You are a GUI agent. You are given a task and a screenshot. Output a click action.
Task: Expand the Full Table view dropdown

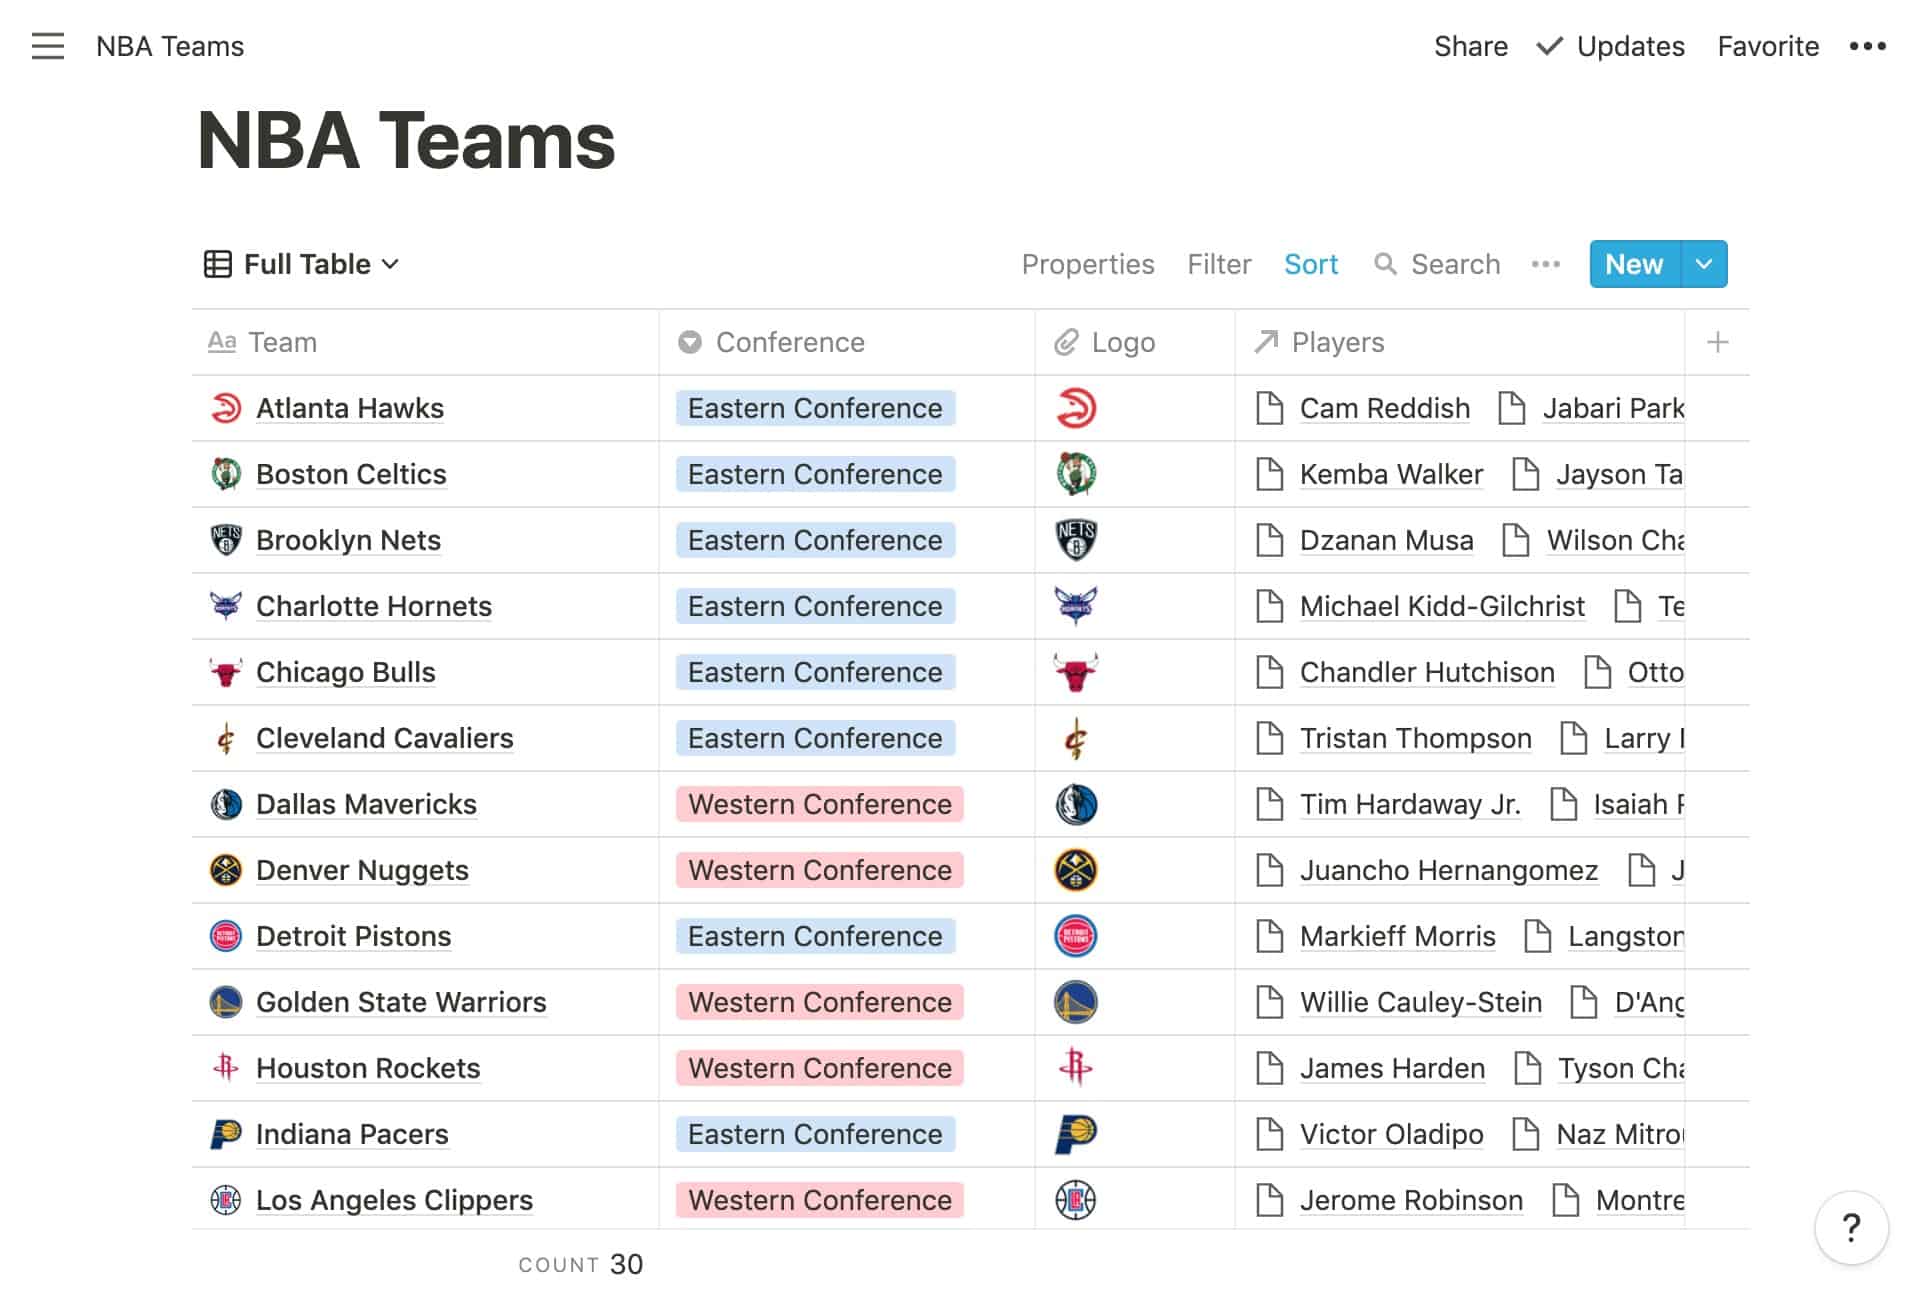391,264
